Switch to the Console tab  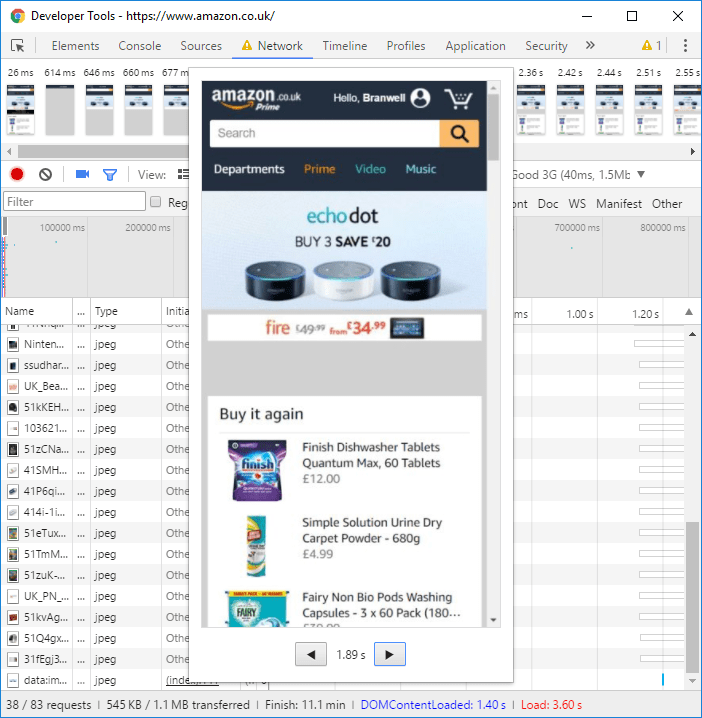click(139, 46)
